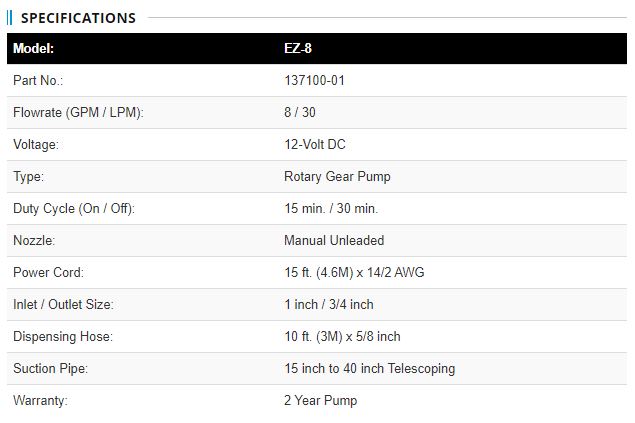Click the EZ-8 model value

(x=298, y=49)
